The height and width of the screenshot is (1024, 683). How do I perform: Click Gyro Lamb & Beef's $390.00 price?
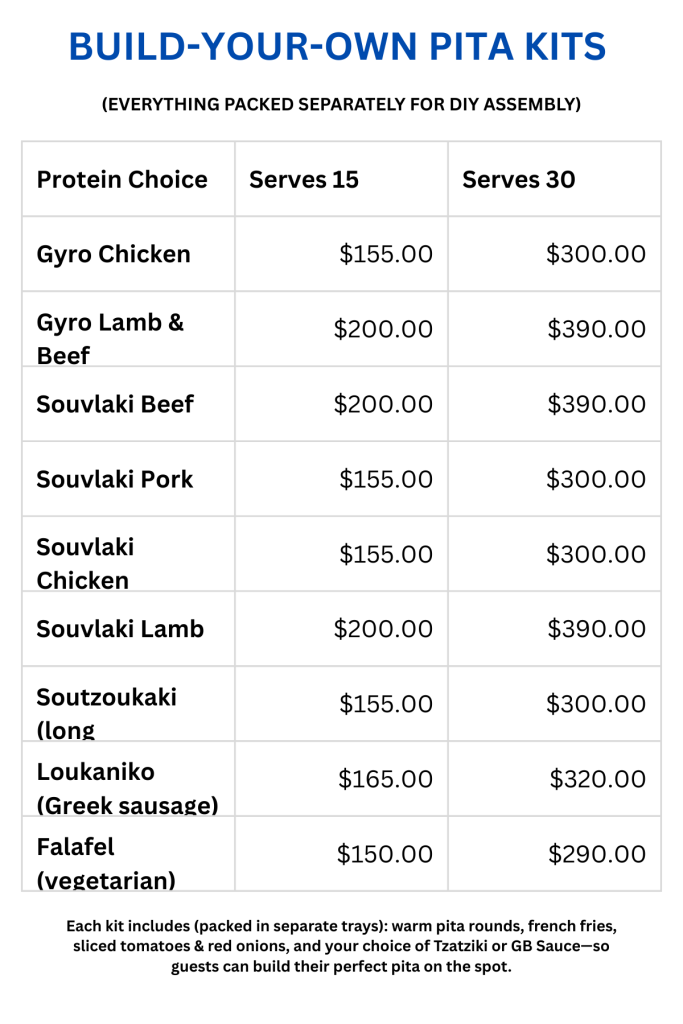[x=596, y=329]
